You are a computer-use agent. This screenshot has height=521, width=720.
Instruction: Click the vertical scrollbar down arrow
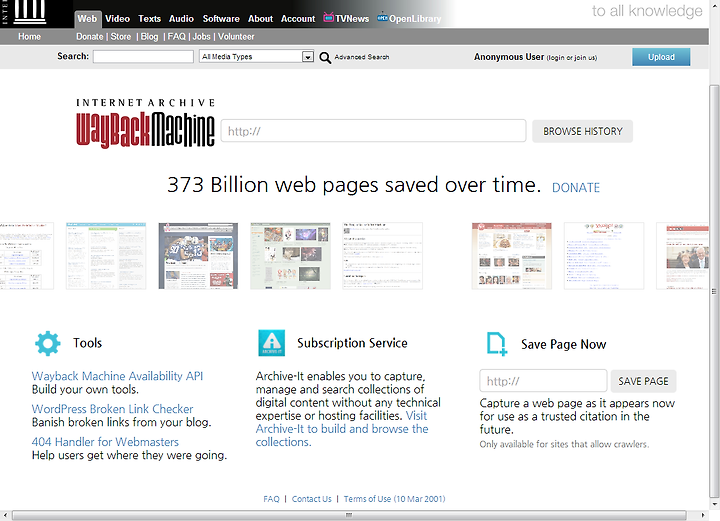[x=714, y=504]
